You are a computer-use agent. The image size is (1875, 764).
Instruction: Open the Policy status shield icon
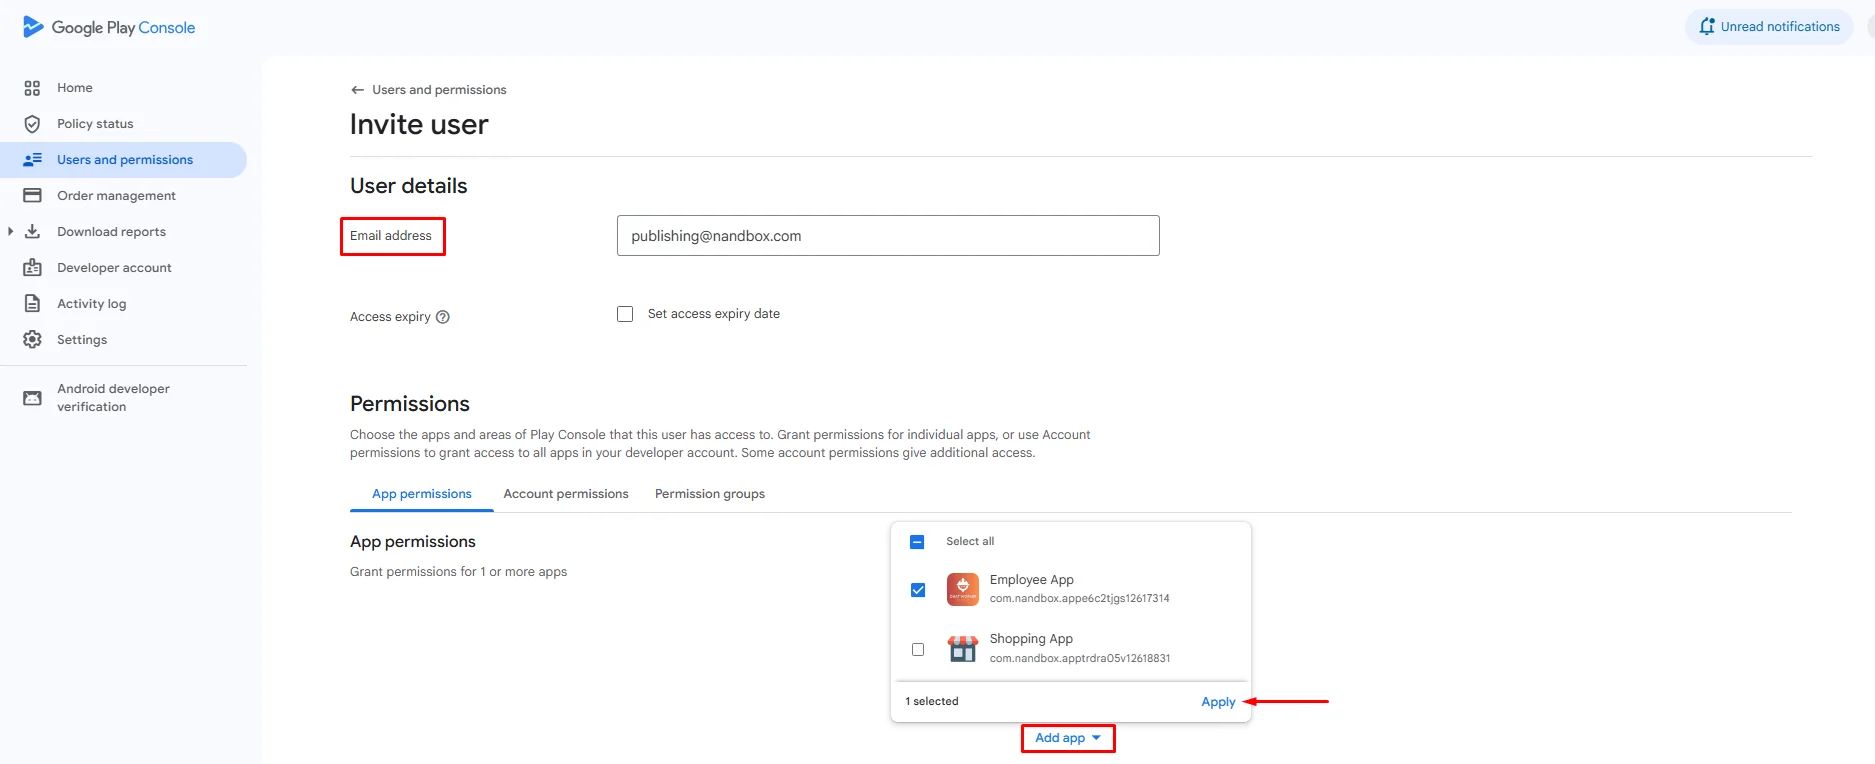coord(32,124)
